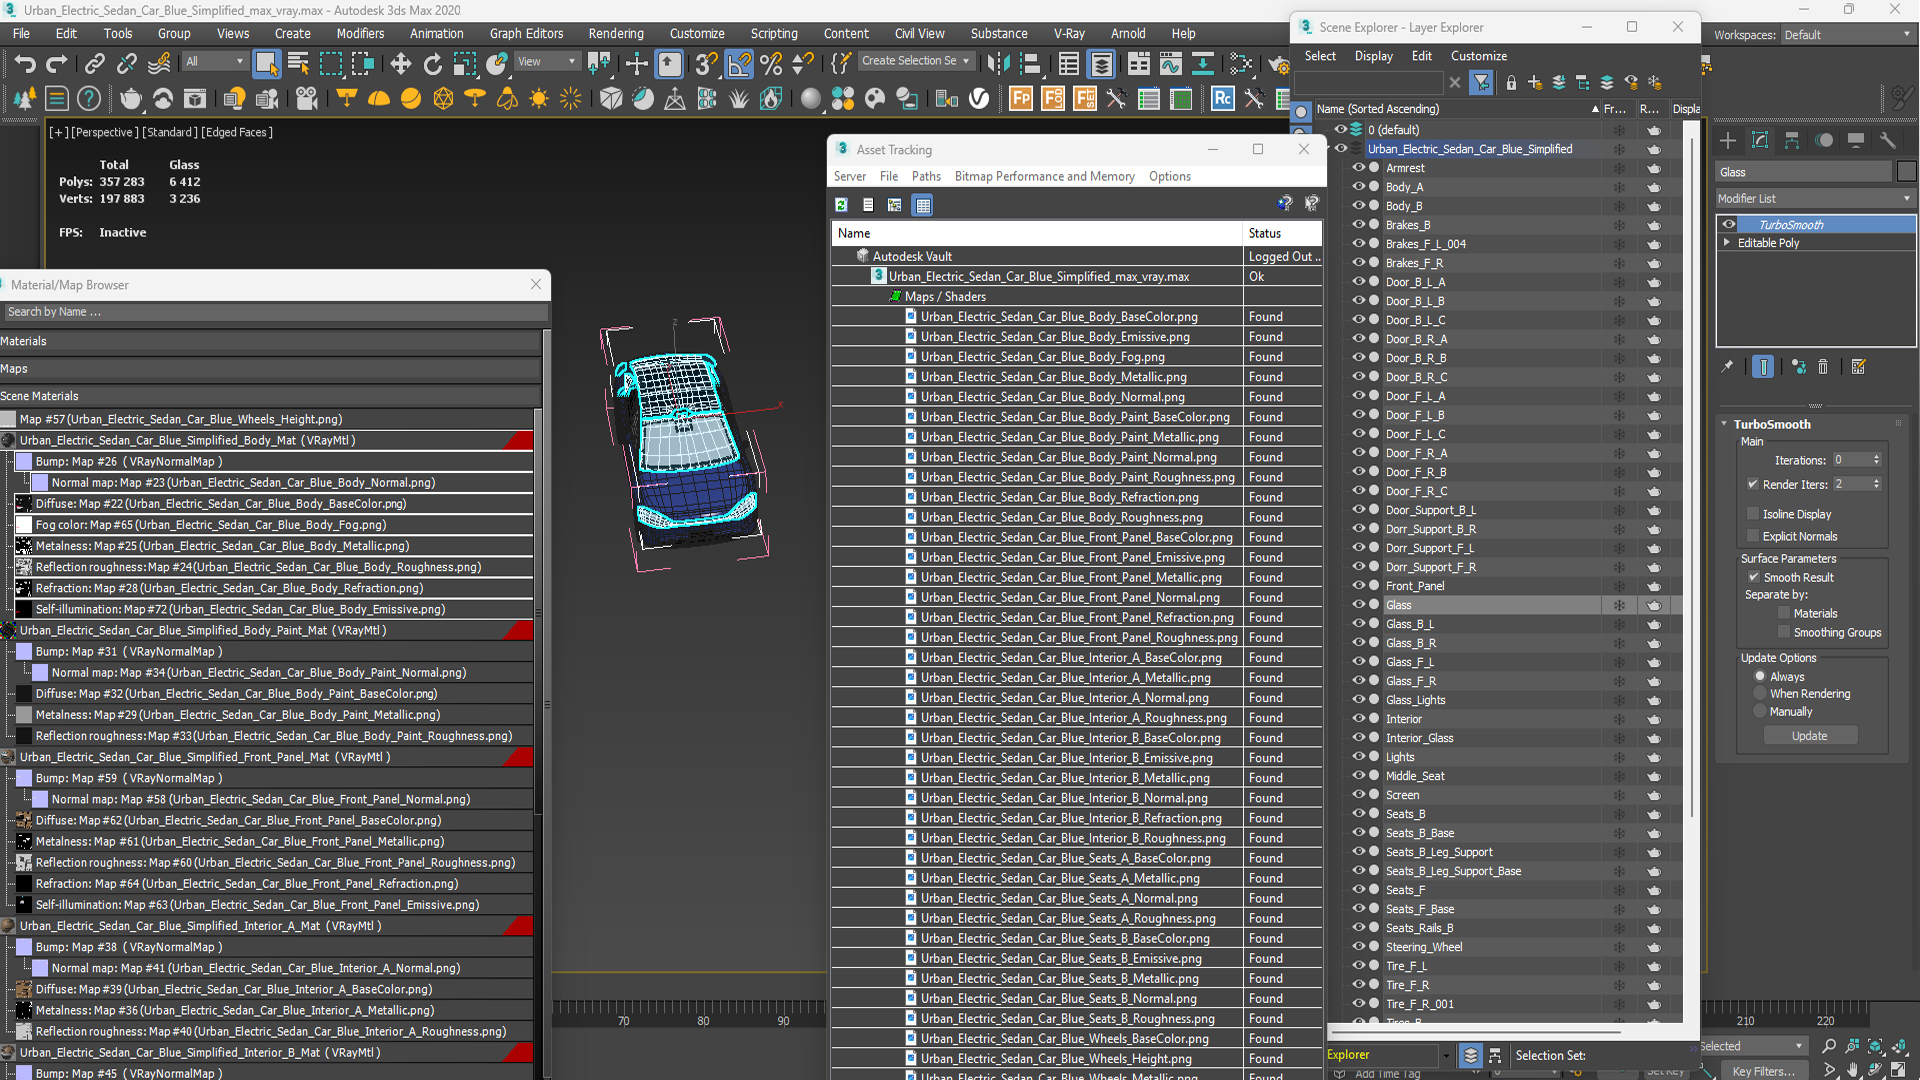Click the Perspective viewport label
The height and width of the screenshot is (1080, 1920).
(105, 132)
